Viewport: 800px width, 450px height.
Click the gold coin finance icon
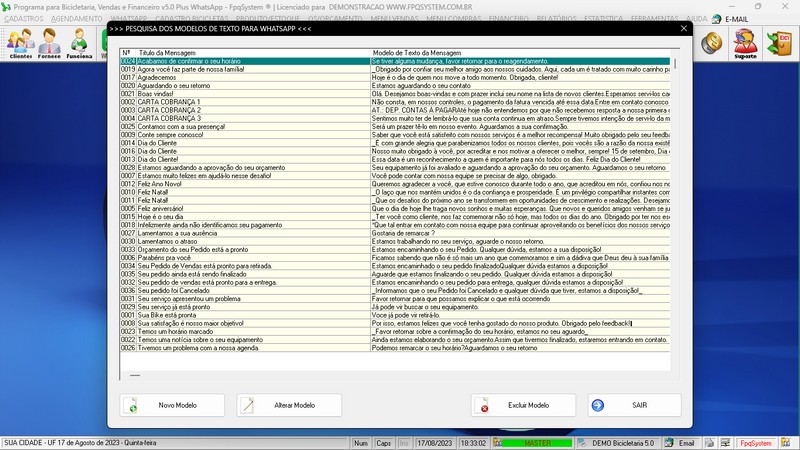point(711,43)
